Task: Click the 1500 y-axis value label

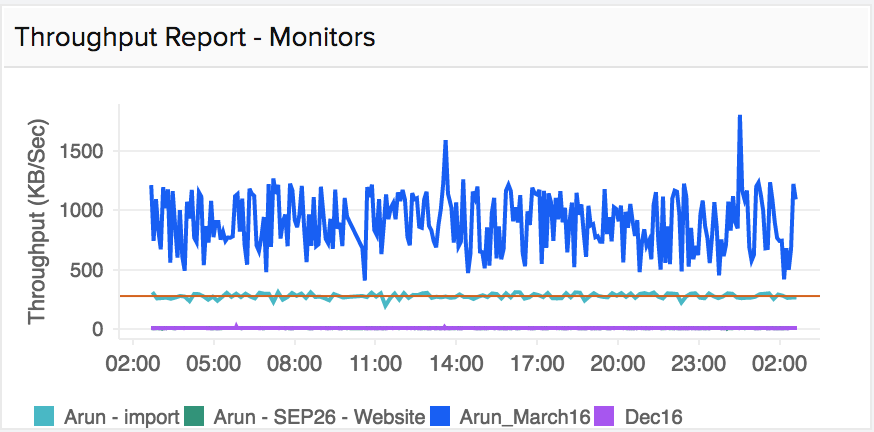Action: 85,151
